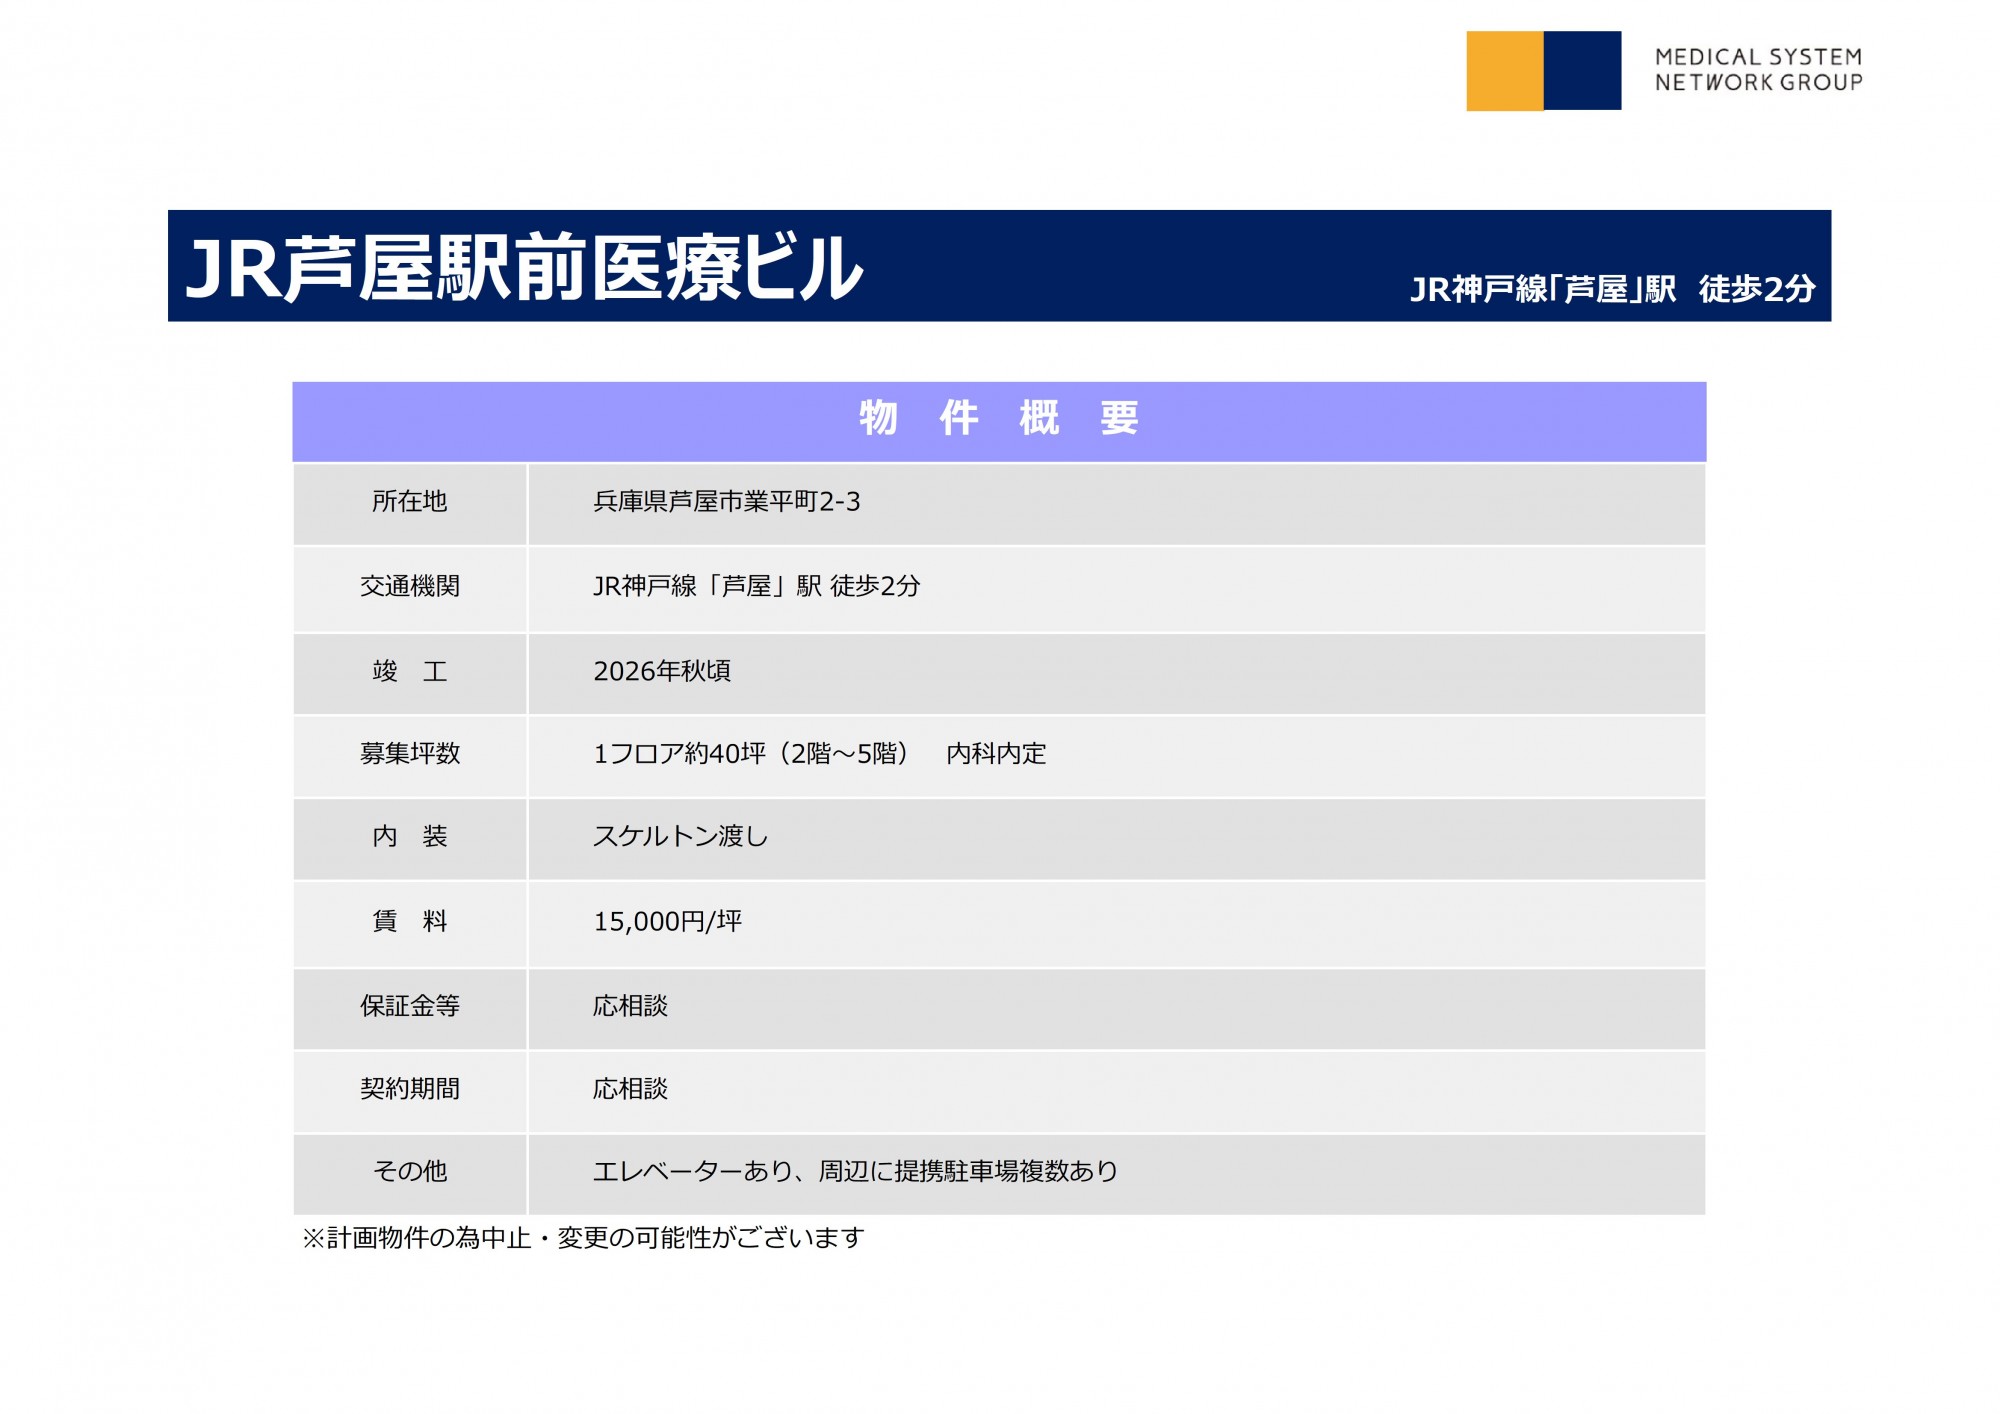Click the スケルトン渡し interior value
Image resolution: width=2000 pixels, height=1414 pixels.
[x=680, y=837]
